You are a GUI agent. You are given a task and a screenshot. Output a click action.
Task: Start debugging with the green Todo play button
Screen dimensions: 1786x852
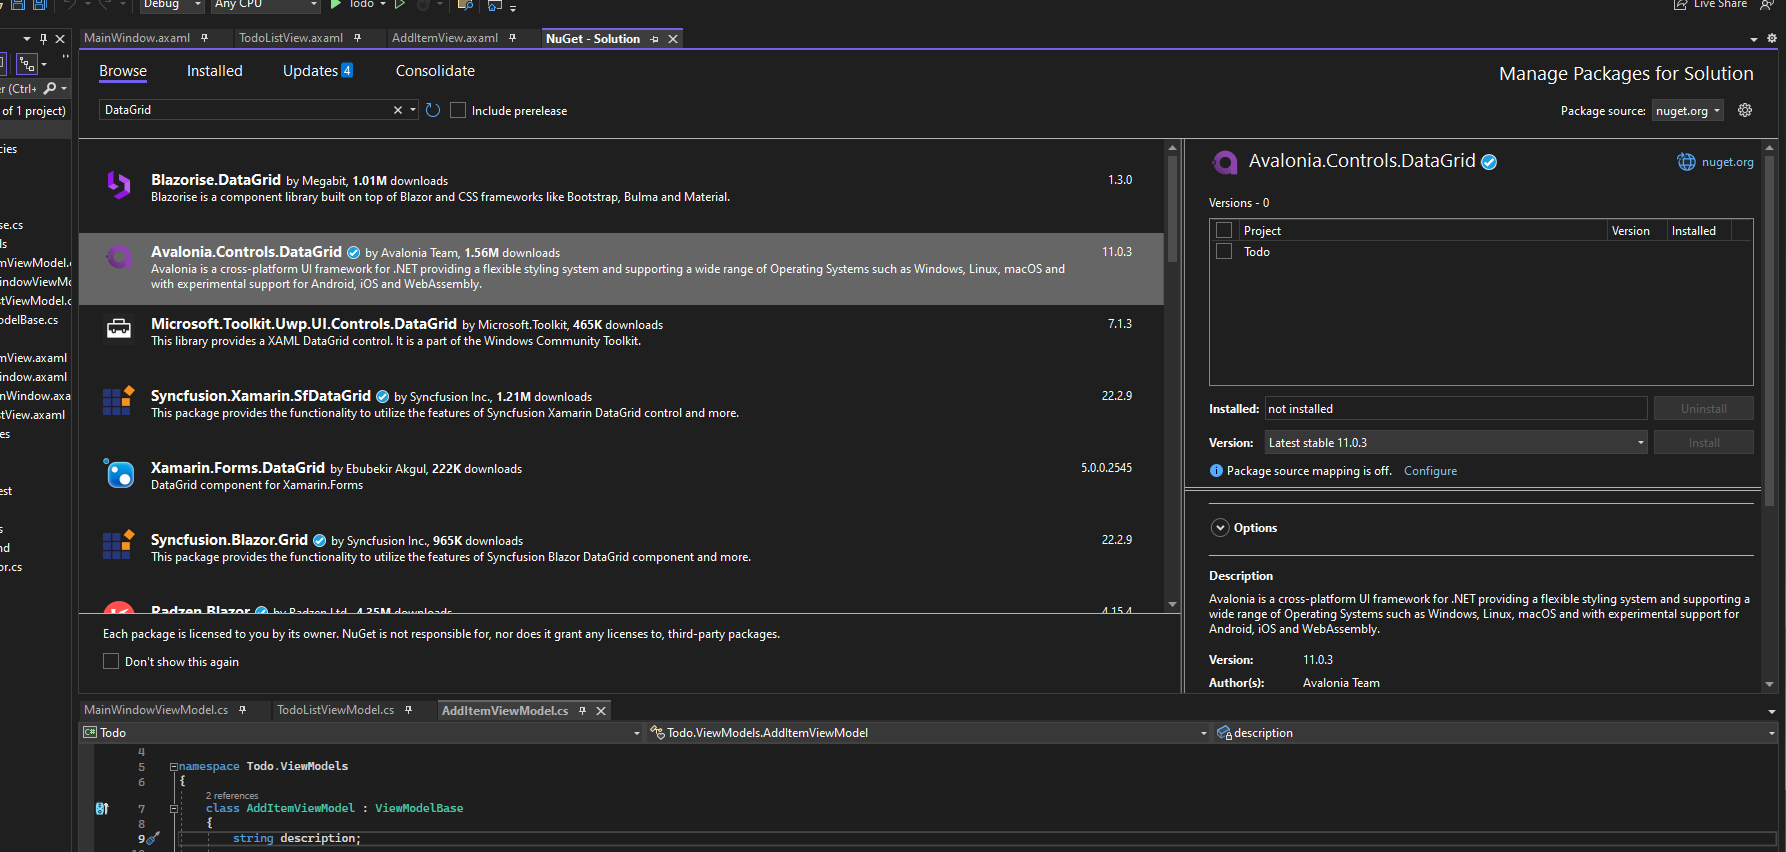click(x=336, y=5)
